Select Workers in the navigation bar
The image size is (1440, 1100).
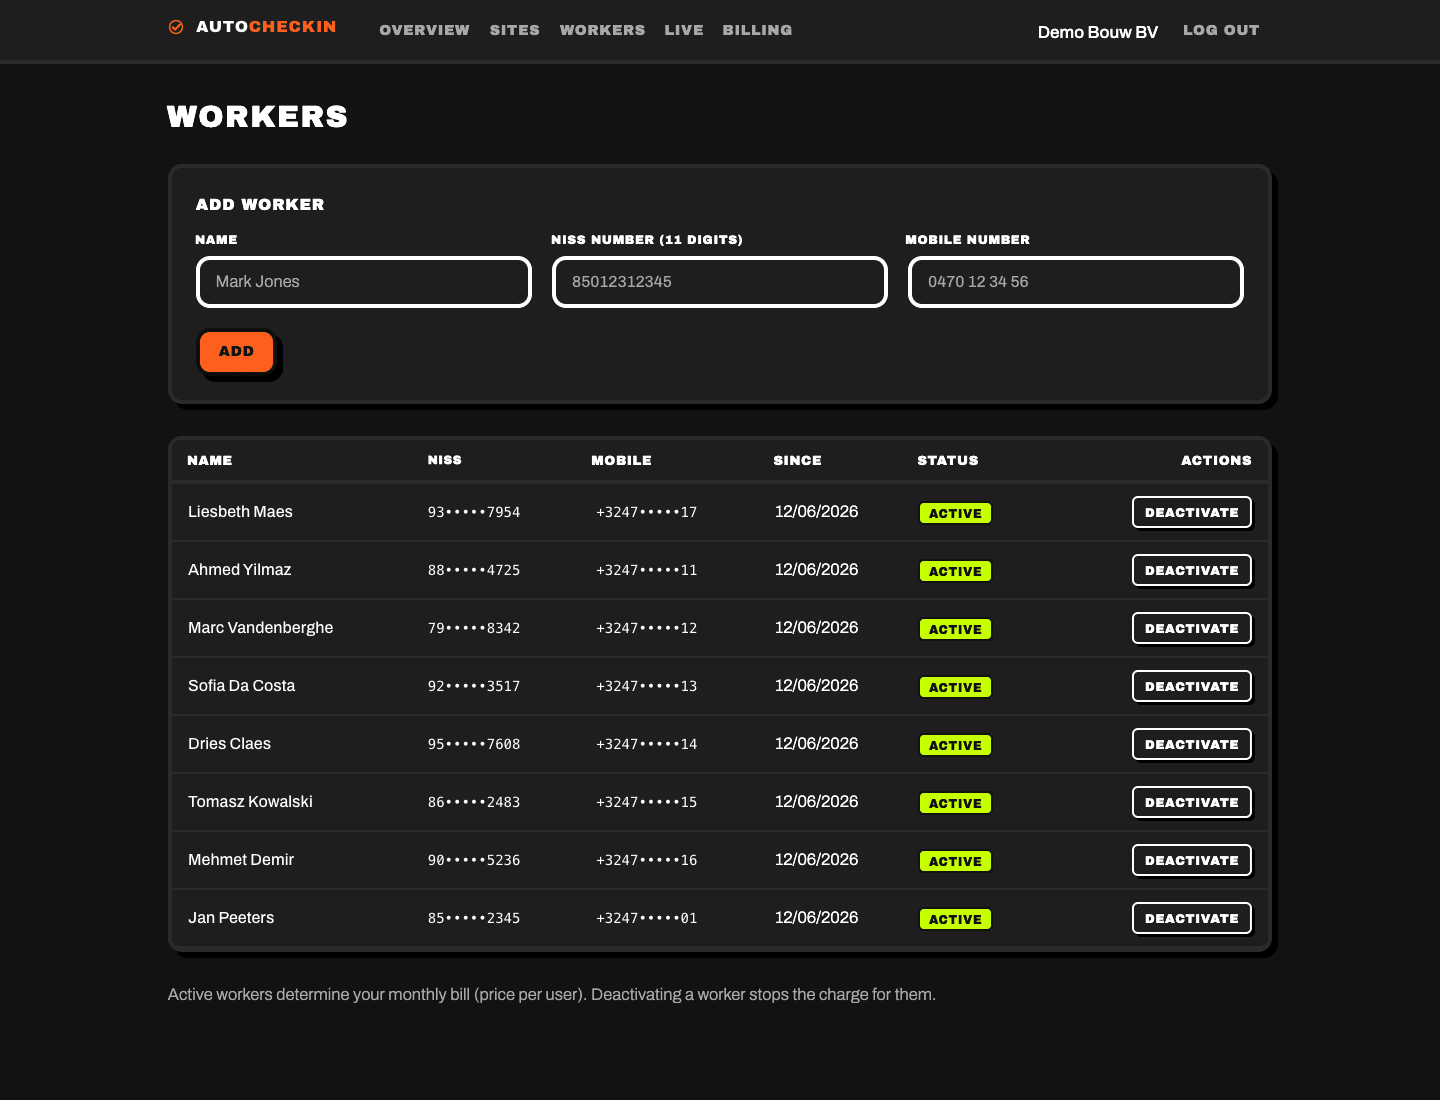pos(602,30)
